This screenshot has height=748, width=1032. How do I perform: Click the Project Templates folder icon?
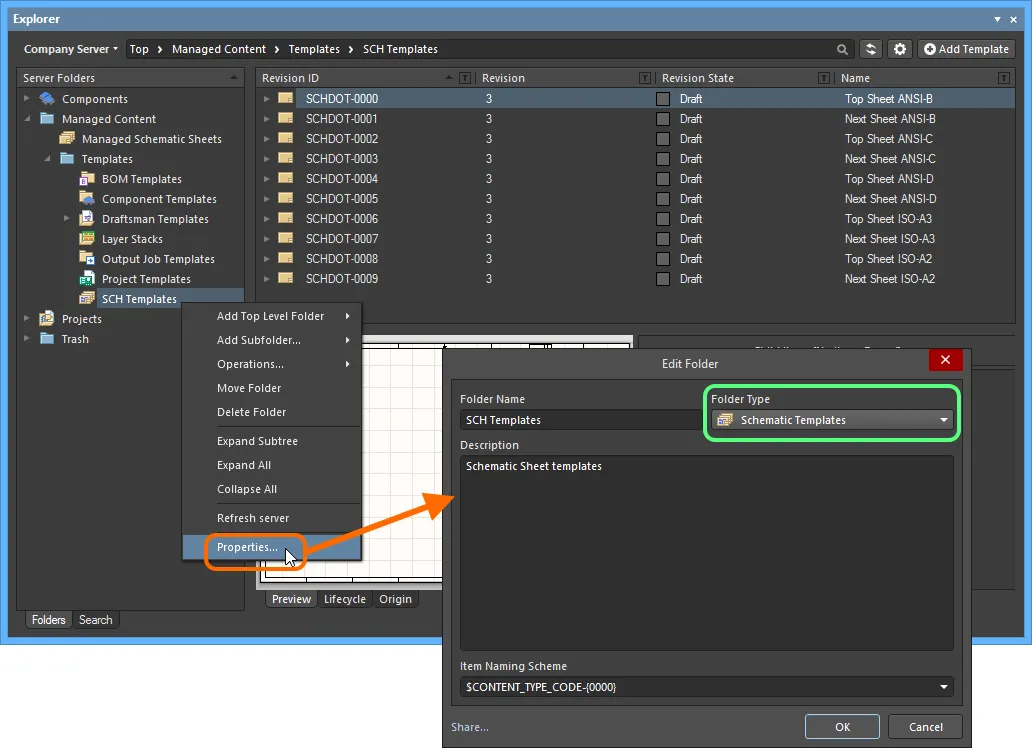tap(87, 279)
